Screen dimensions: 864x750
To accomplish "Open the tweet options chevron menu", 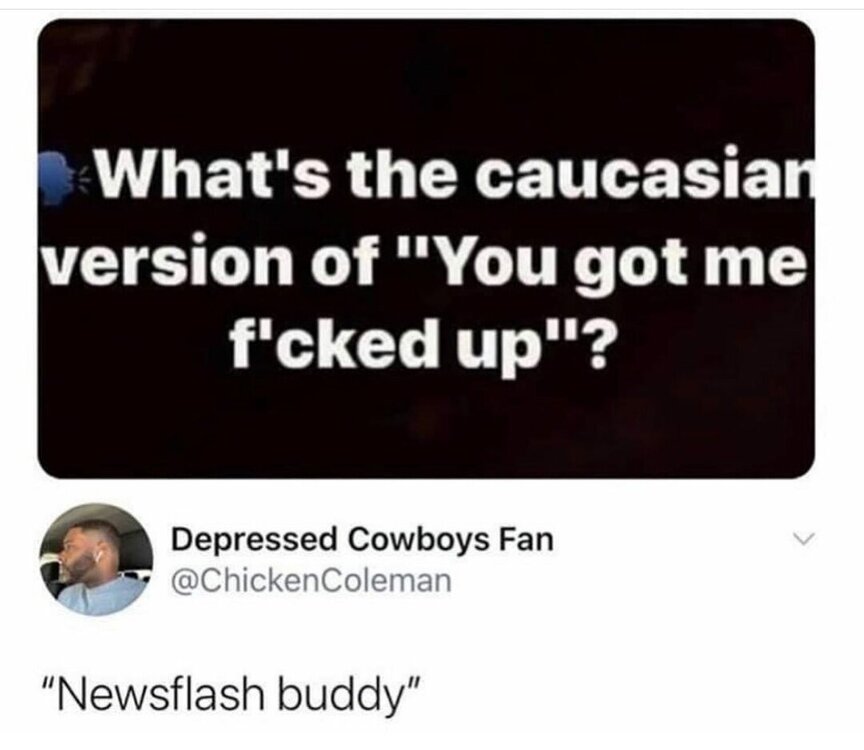I will [x=804, y=537].
